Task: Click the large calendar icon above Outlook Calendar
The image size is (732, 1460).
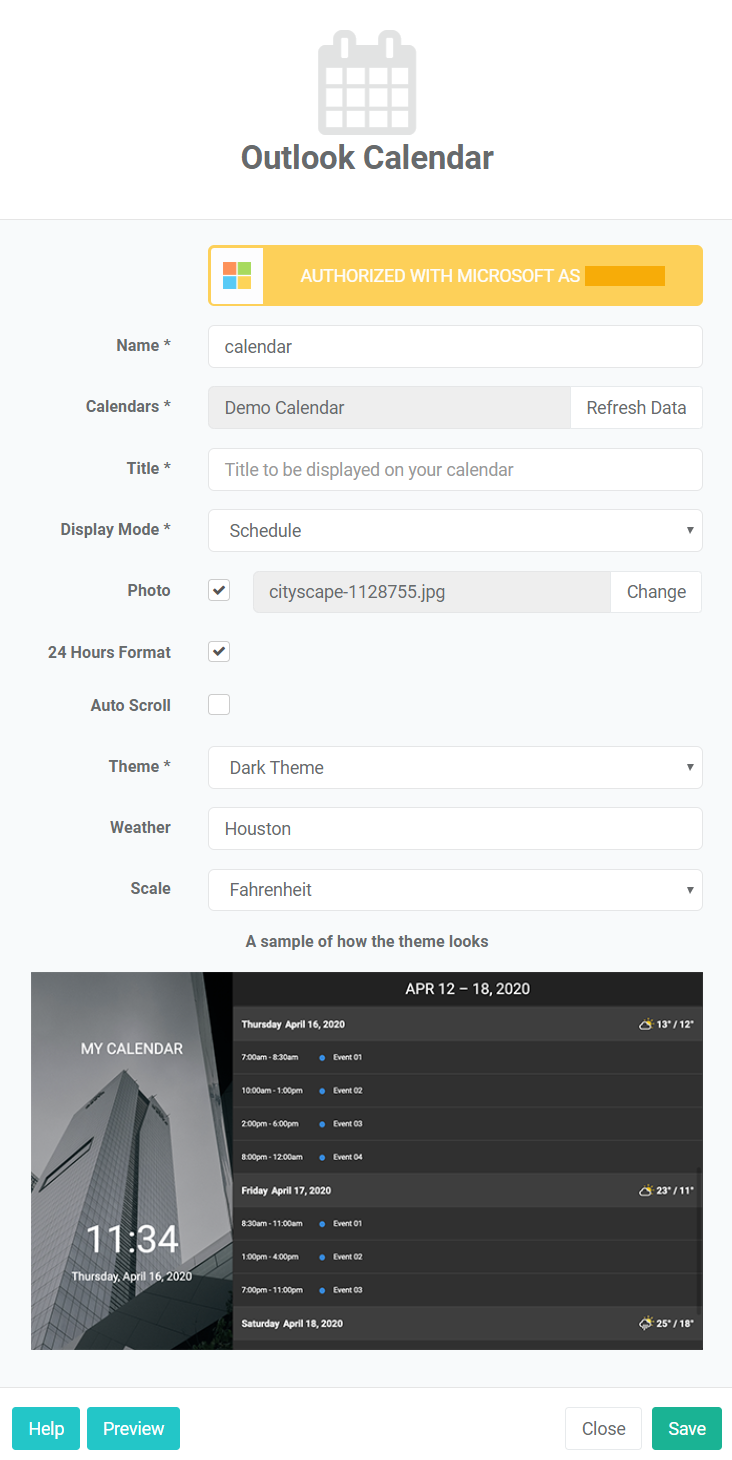Action: point(367,82)
